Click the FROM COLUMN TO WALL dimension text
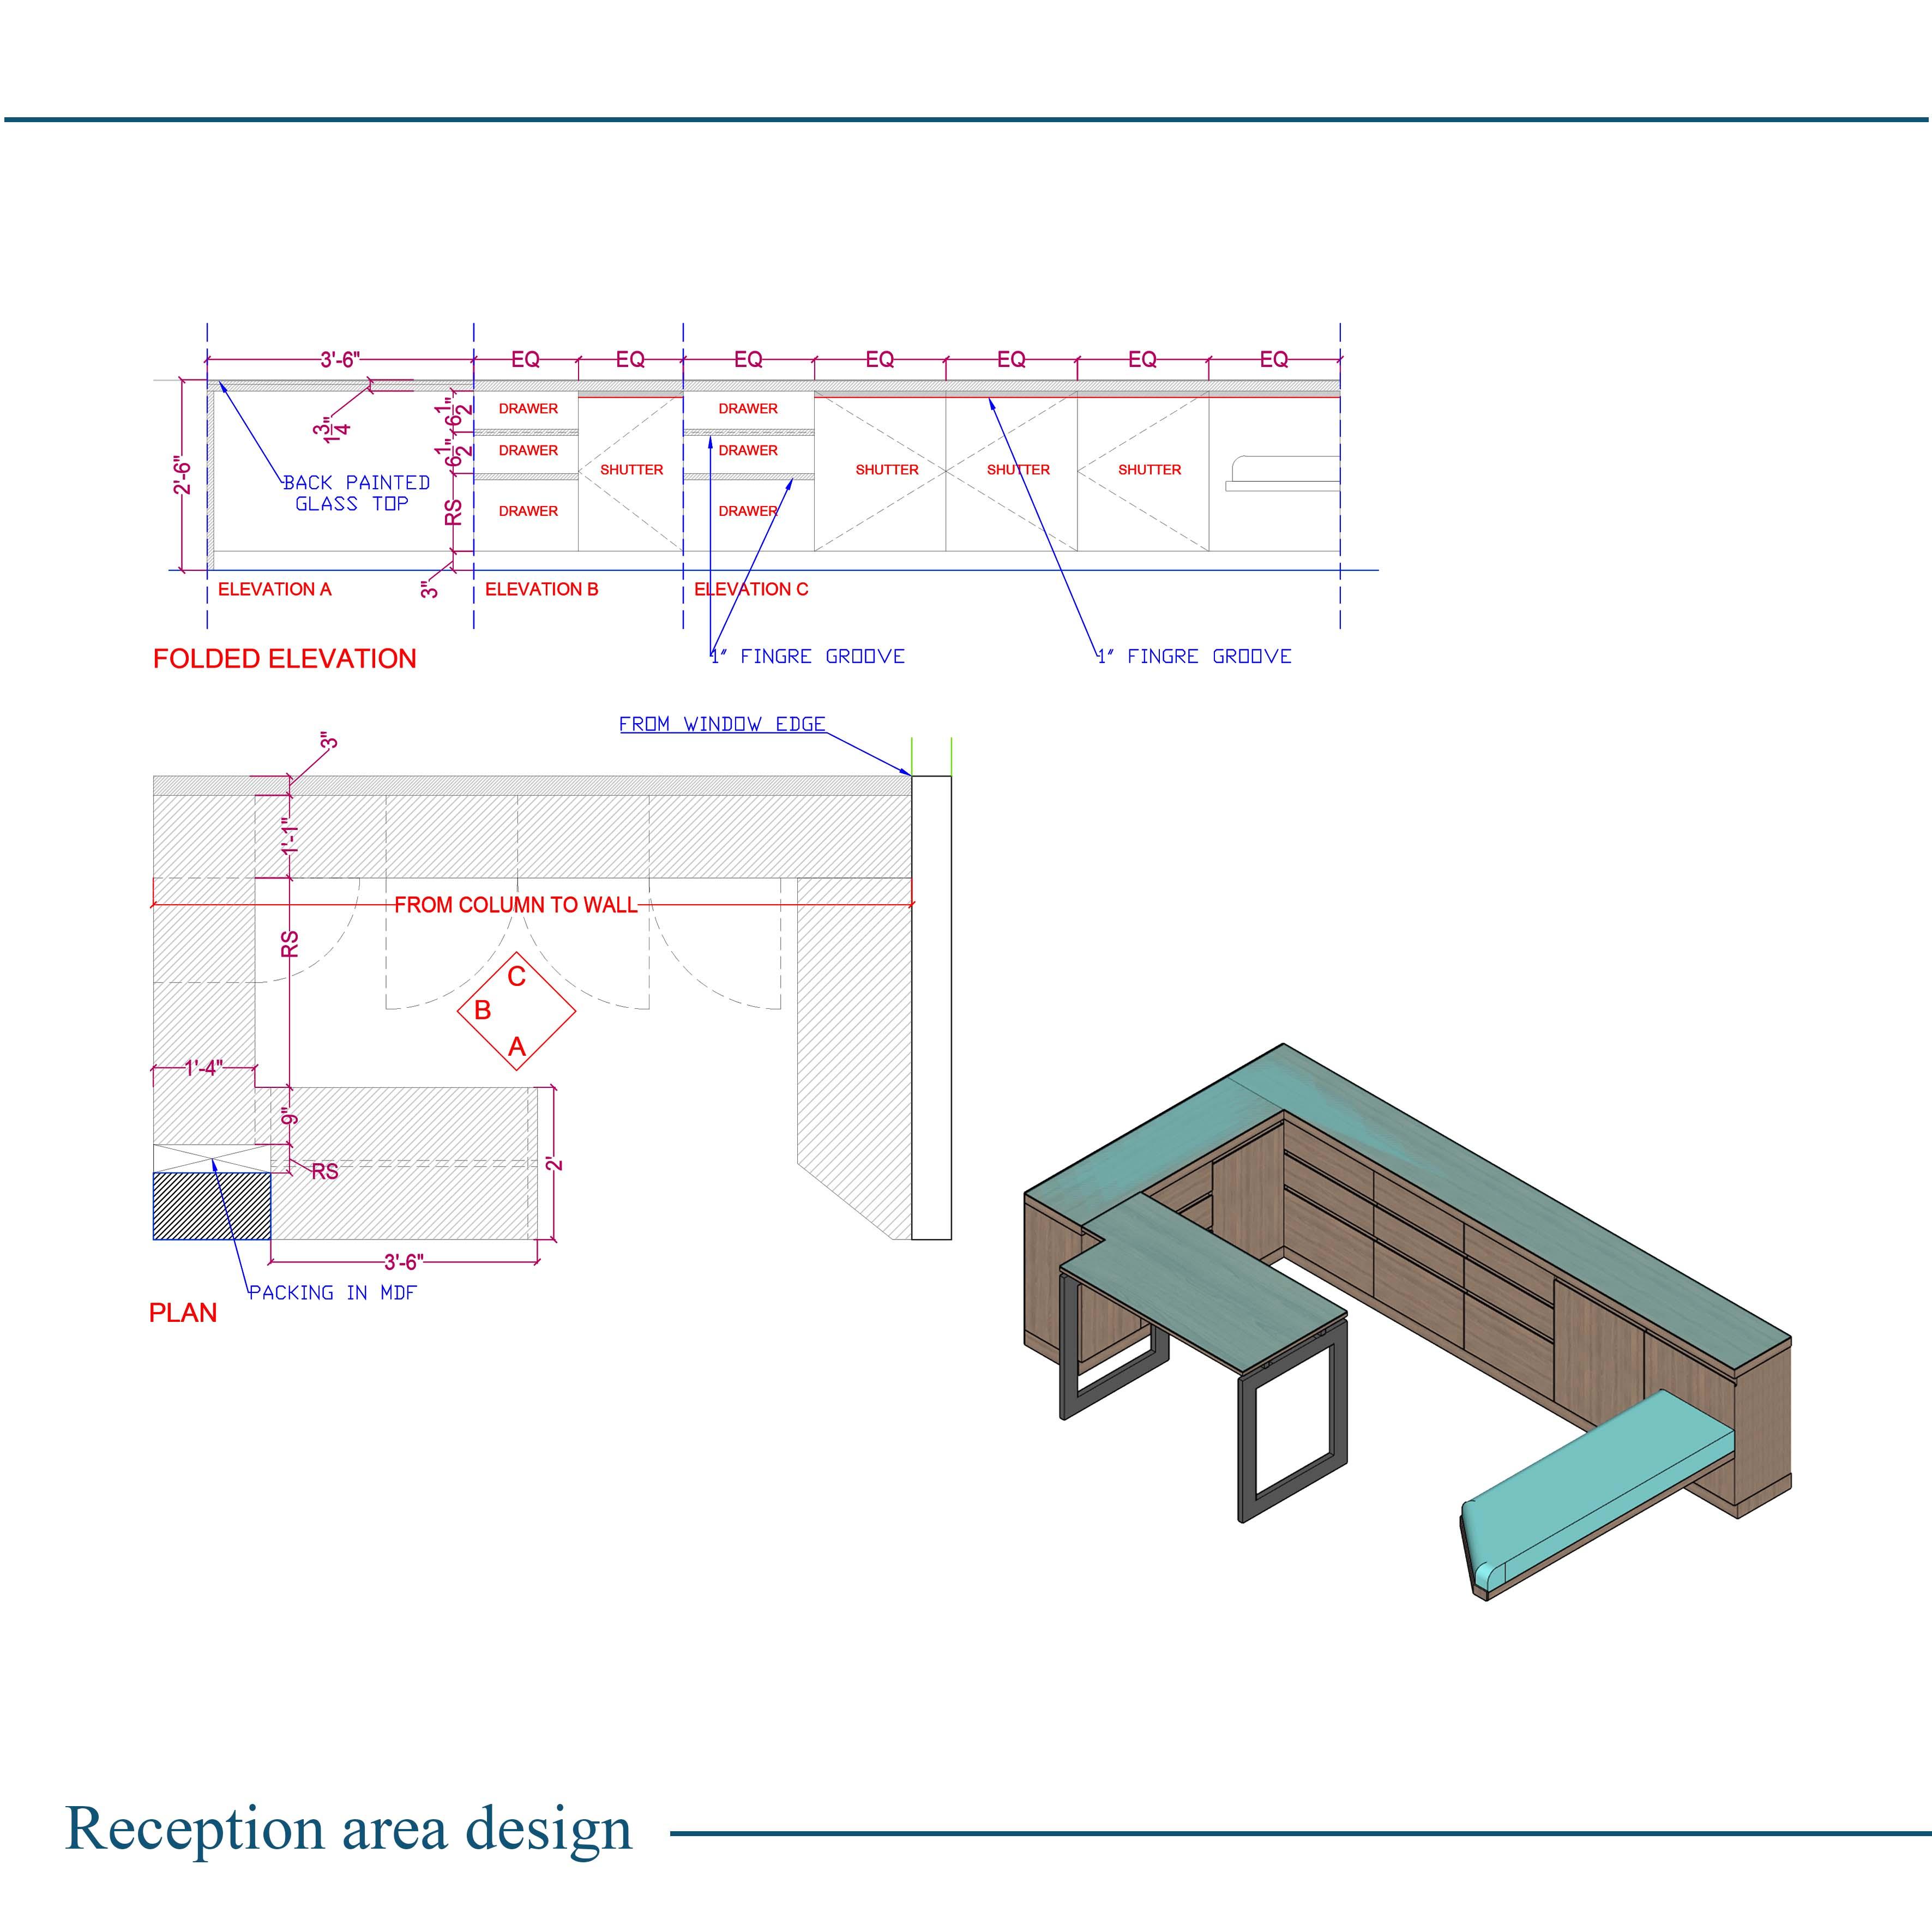Image resolution: width=1932 pixels, height=1913 pixels. coord(515,905)
